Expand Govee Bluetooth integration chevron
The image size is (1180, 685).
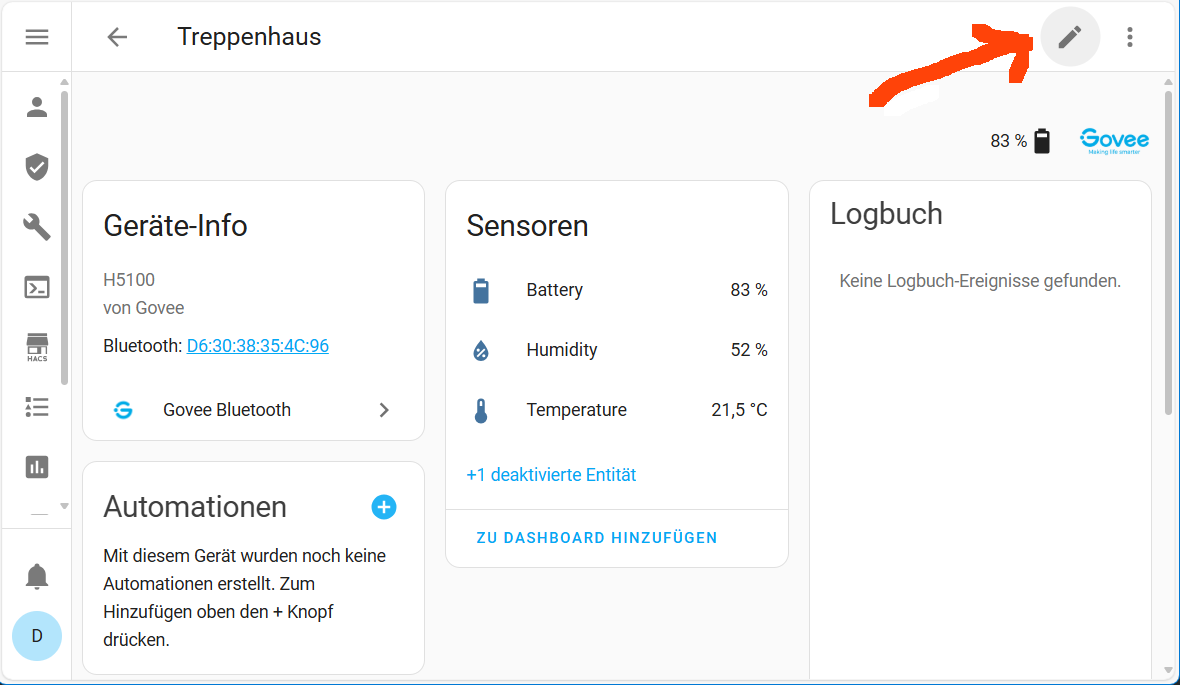384,410
